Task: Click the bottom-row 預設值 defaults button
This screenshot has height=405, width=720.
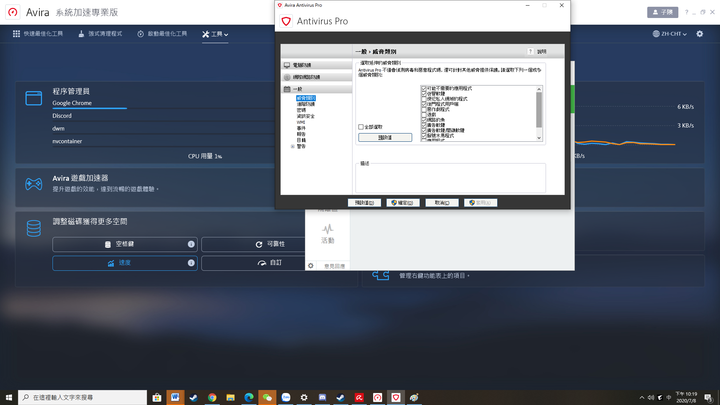Action: pyautogui.click(x=364, y=202)
